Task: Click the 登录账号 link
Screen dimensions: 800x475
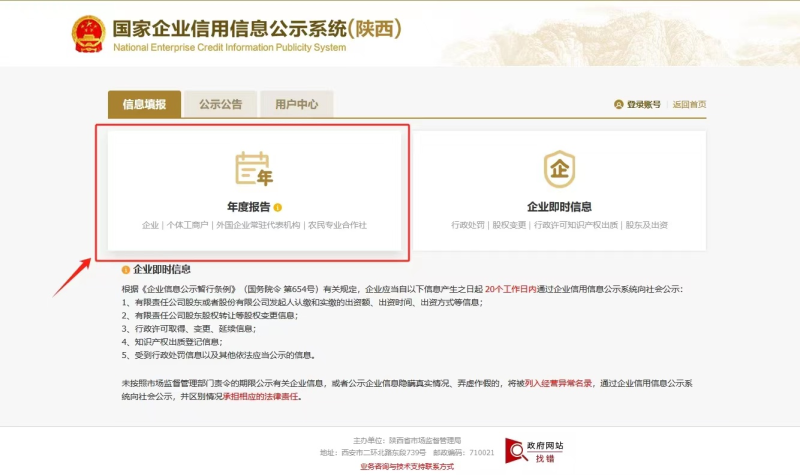Action: 643,104
